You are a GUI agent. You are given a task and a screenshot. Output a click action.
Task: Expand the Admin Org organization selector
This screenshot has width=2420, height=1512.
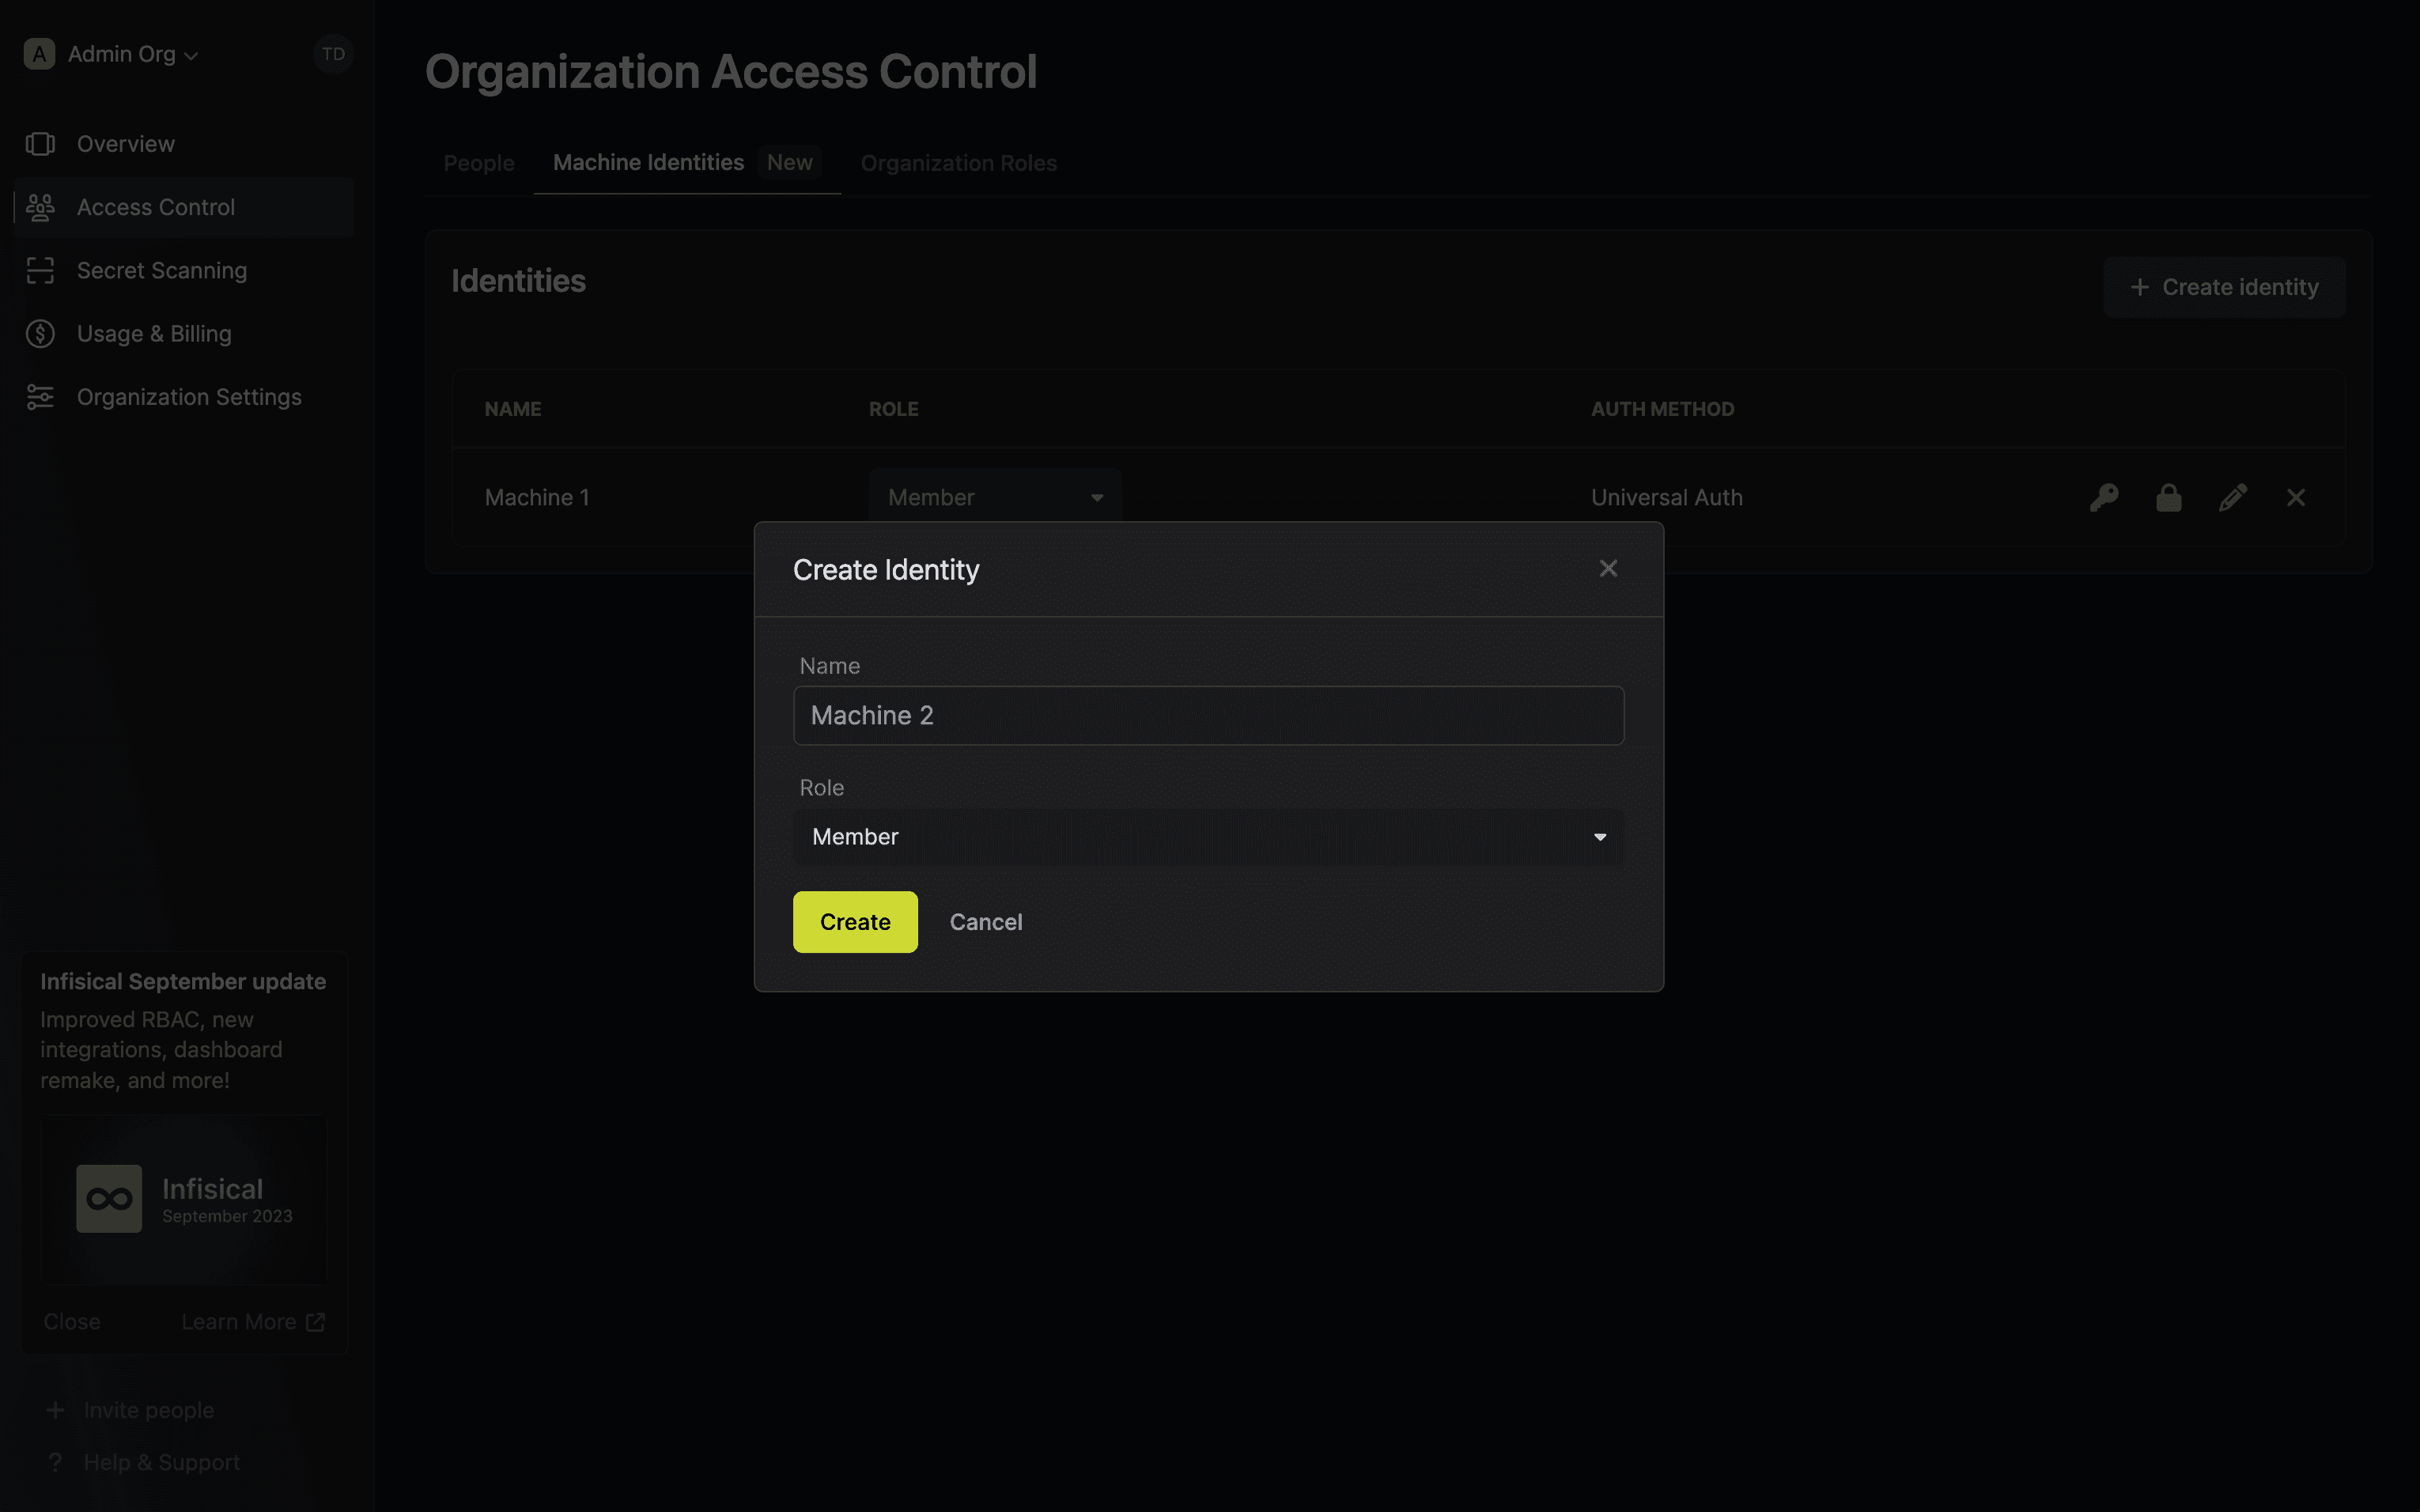pos(132,52)
